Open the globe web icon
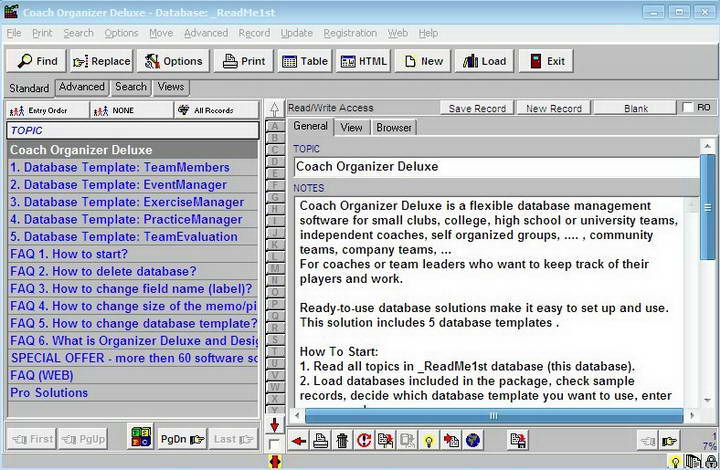The width and height of the screenshot is (720, 470). click(x=472, y=441)
